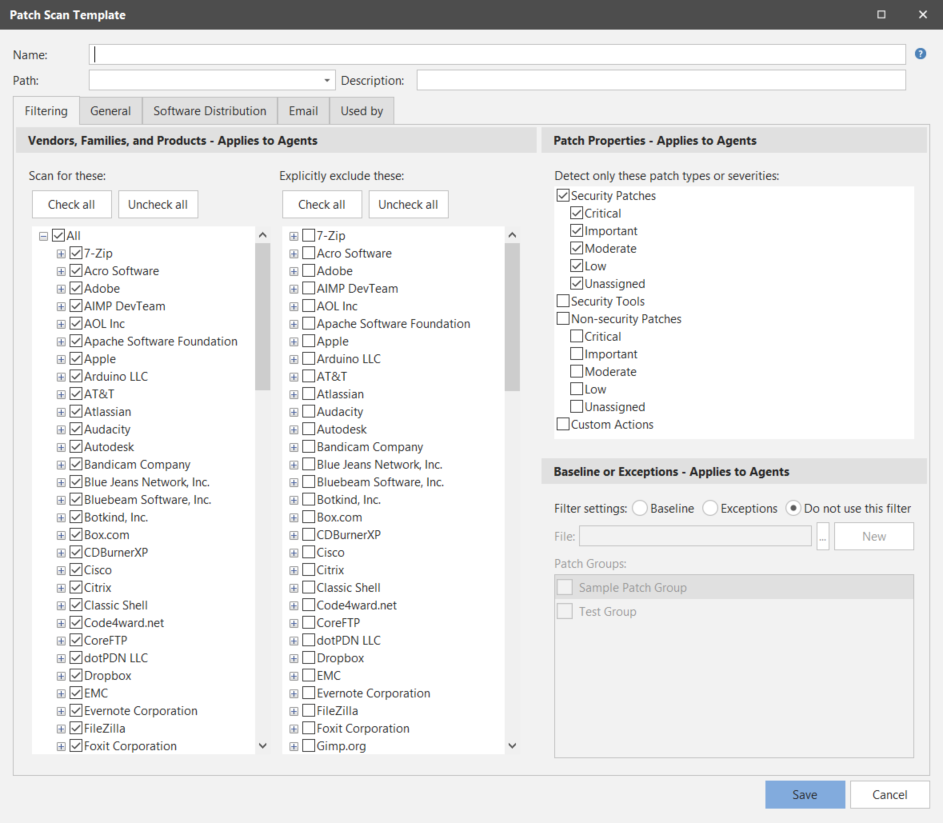Uncheck Atlassian in the scan tree
The width and height of the screenshot is (943, 823).
(x=76, y=412)
